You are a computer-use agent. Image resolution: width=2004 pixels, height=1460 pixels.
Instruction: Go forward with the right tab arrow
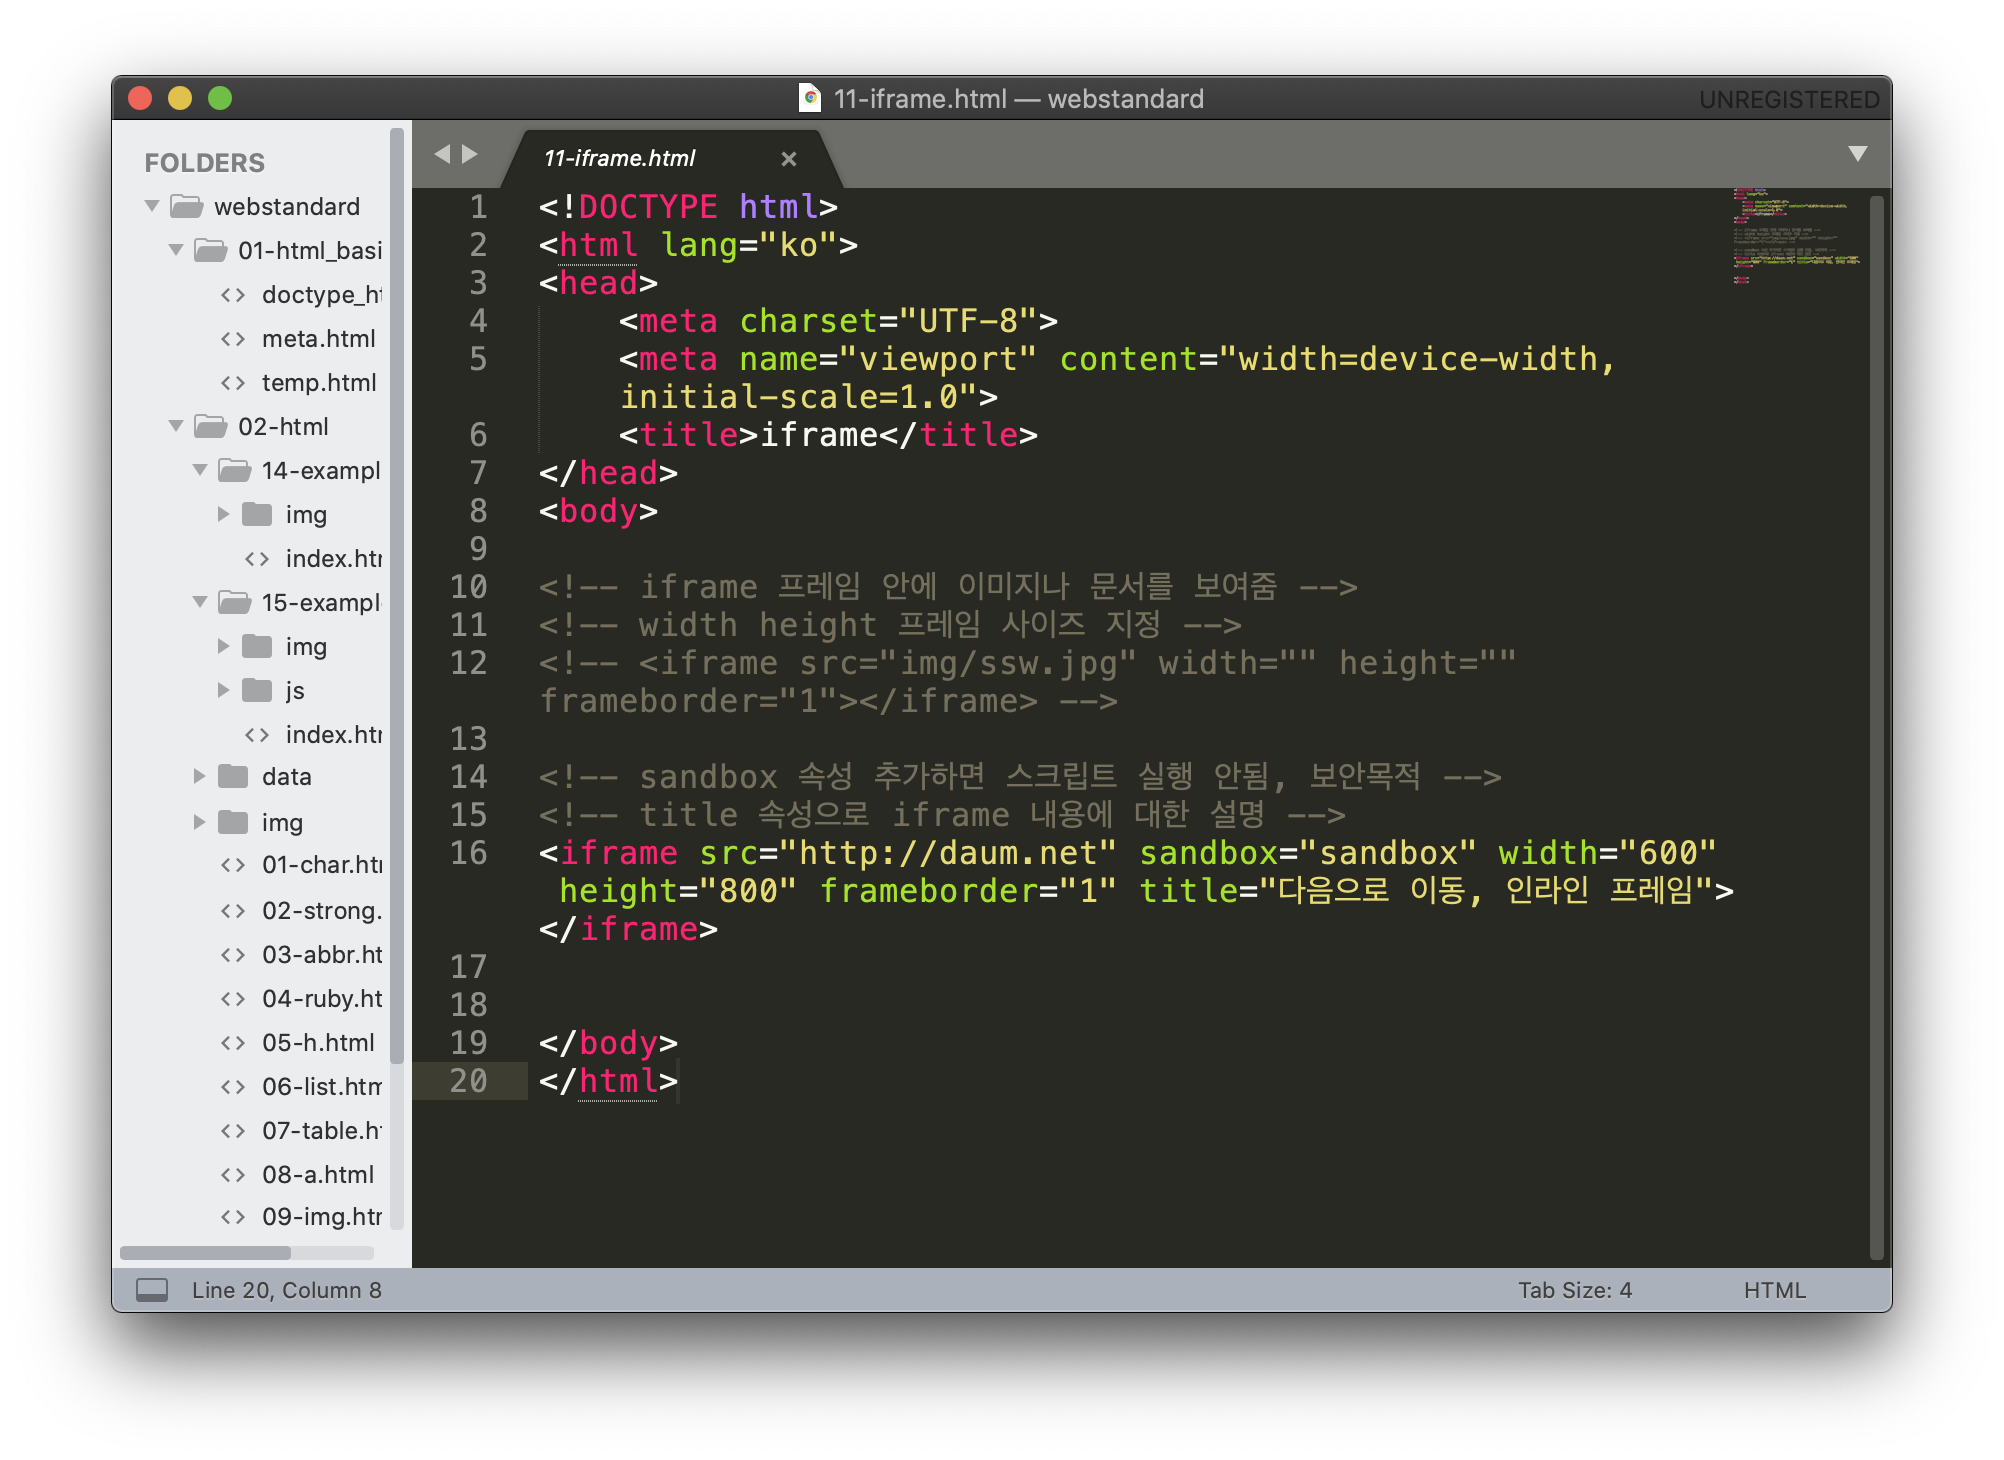[470, 154]
